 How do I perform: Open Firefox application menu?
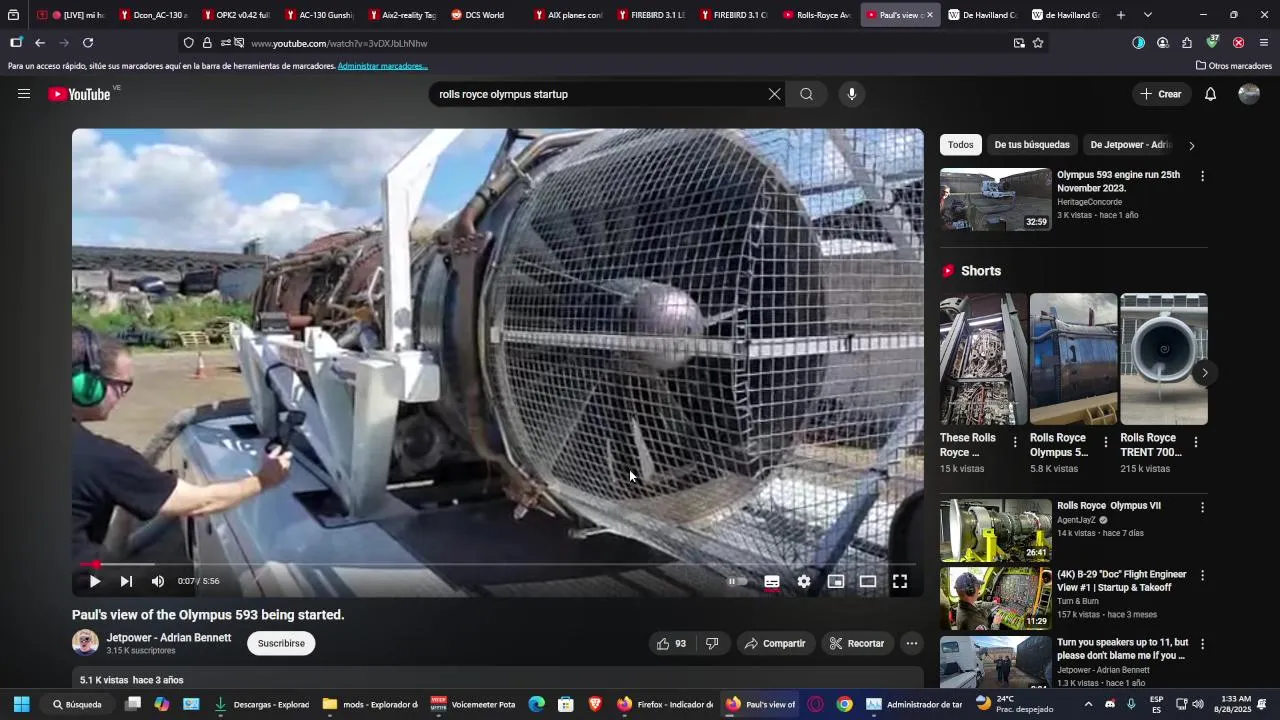point(1264,43)
